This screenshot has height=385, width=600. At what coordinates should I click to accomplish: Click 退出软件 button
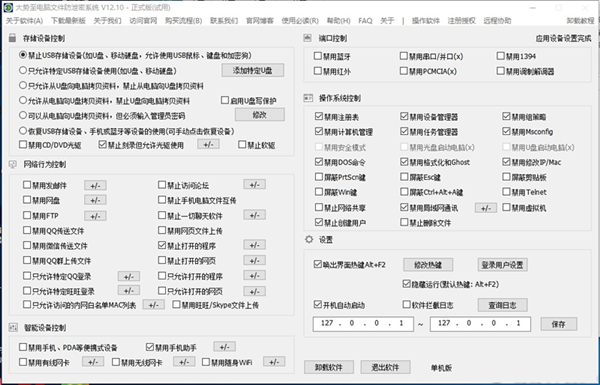click(x=385, y=367)
